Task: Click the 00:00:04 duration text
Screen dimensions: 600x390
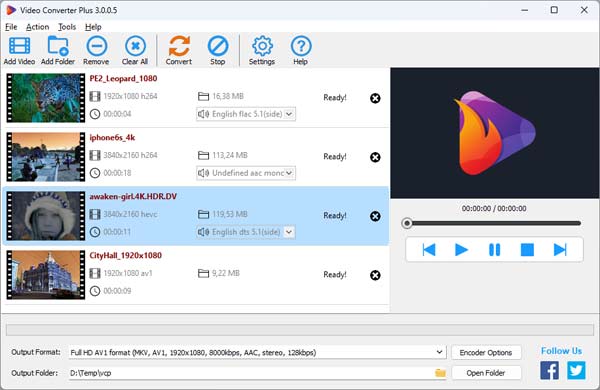Action: [x=117, y=114]
